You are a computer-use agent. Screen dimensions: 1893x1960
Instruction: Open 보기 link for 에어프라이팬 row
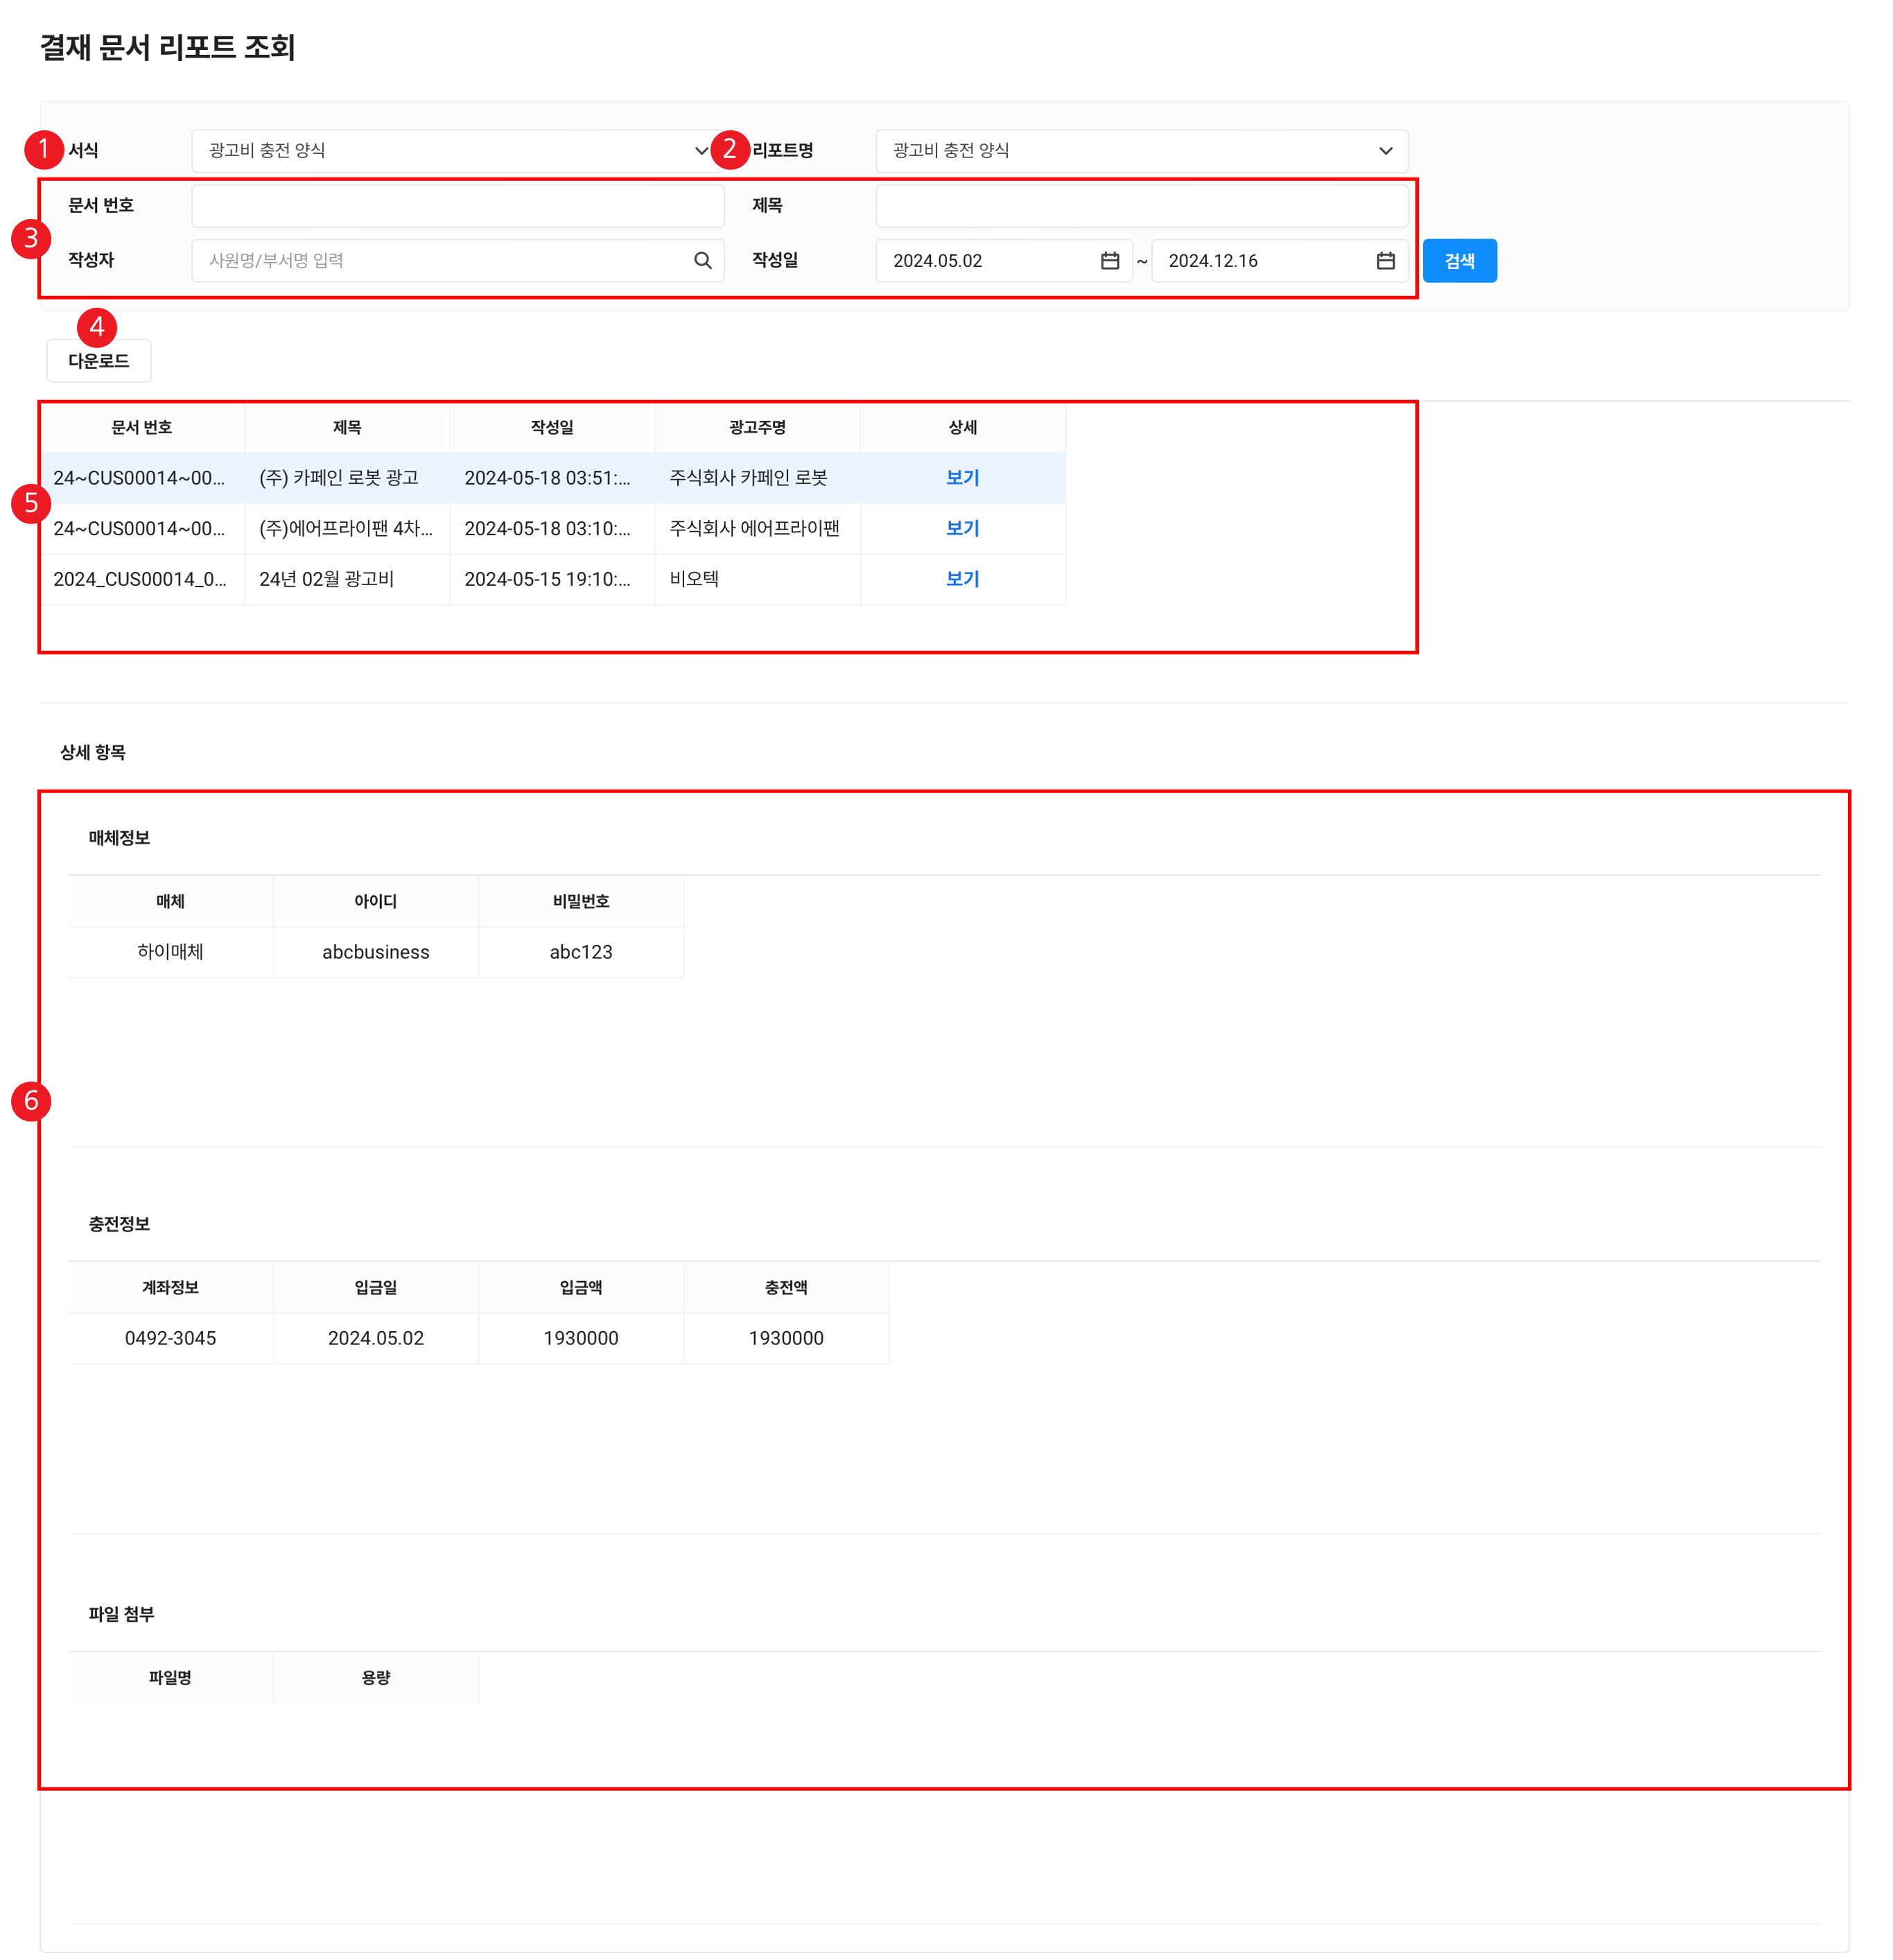962,529
